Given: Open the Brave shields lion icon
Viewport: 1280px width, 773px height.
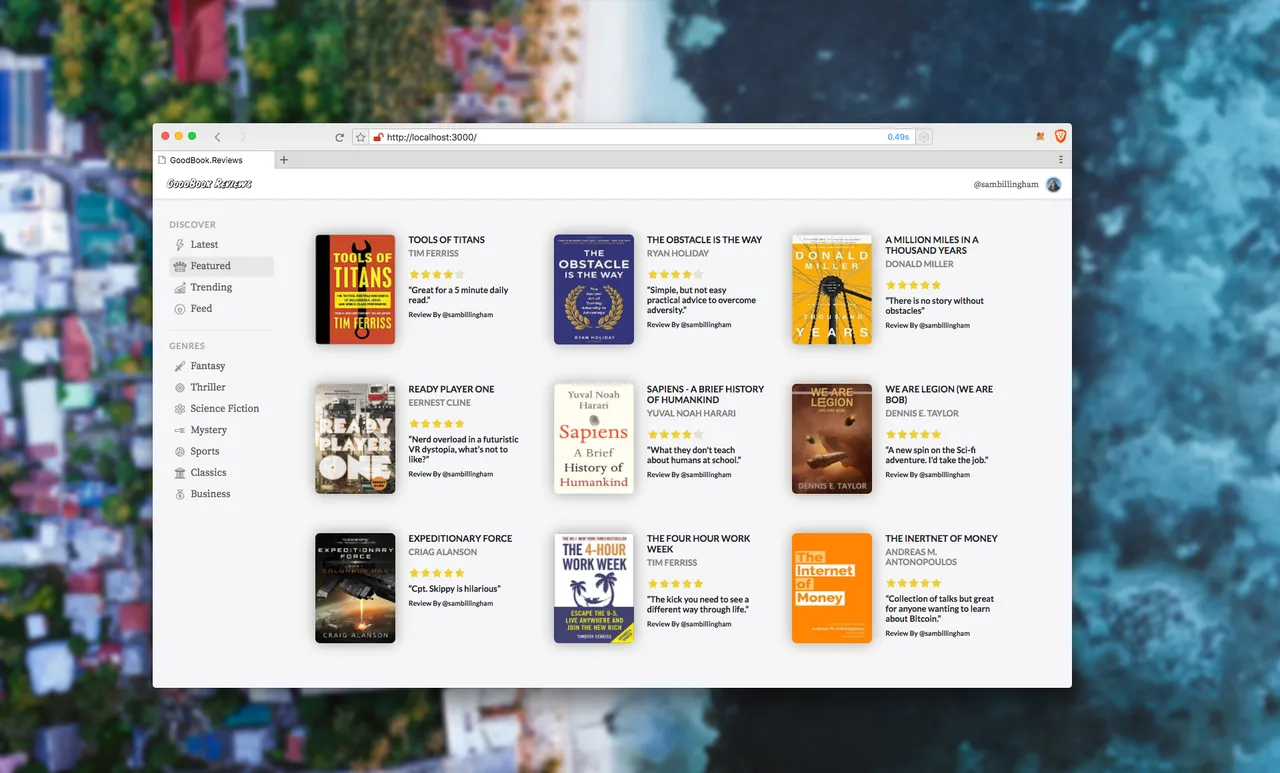Looking at the screenshot, I should click(1060, 136).
